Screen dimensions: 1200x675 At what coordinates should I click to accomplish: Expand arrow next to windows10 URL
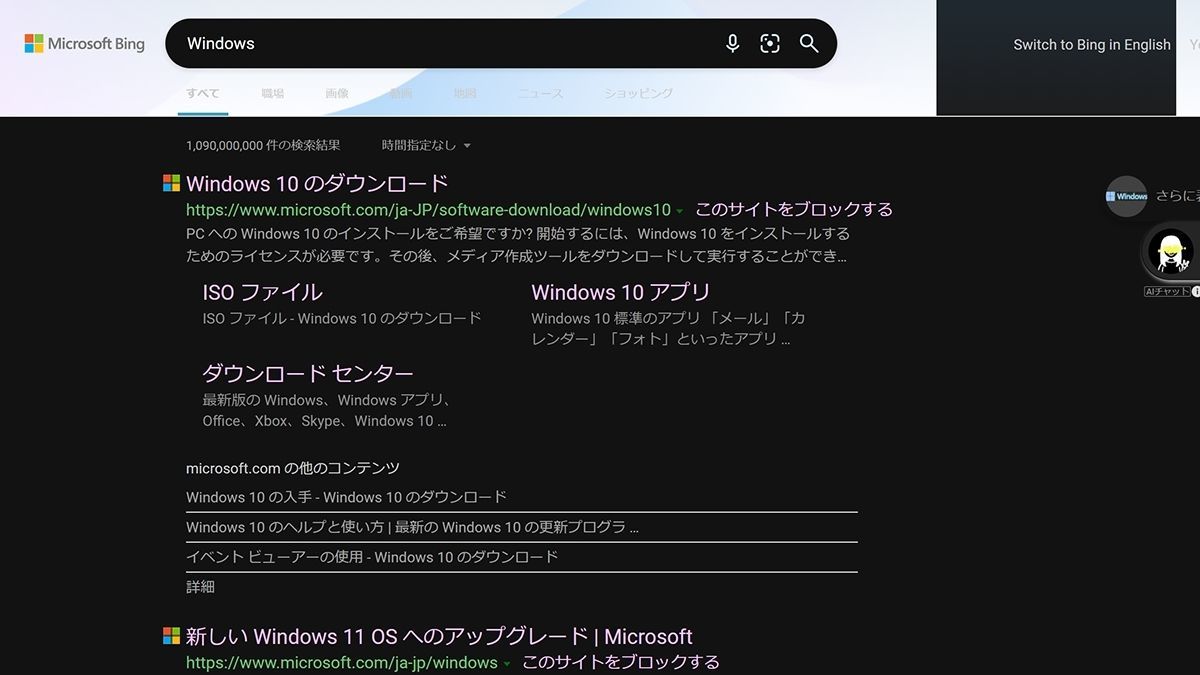pyautogui.click(x=680, y=211)
